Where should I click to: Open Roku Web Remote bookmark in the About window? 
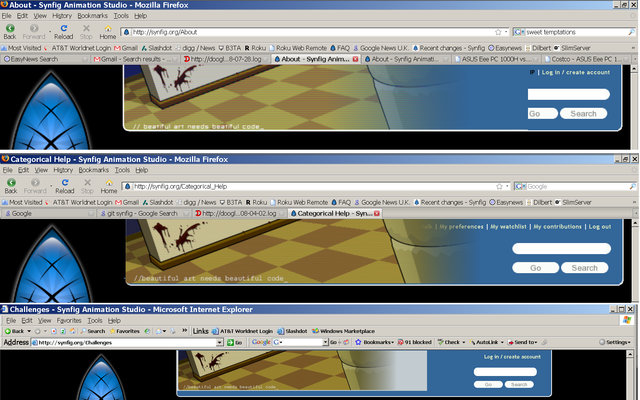point(298,48)
